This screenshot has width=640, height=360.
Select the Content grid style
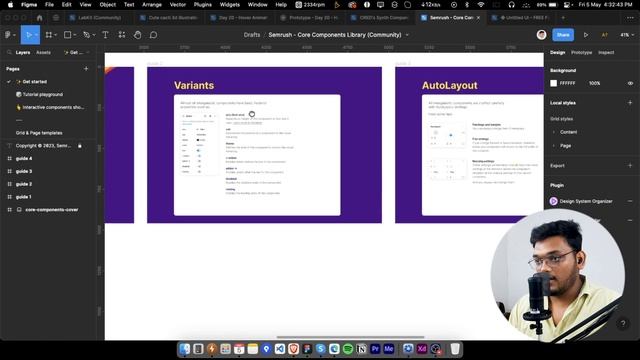[568, 132]
